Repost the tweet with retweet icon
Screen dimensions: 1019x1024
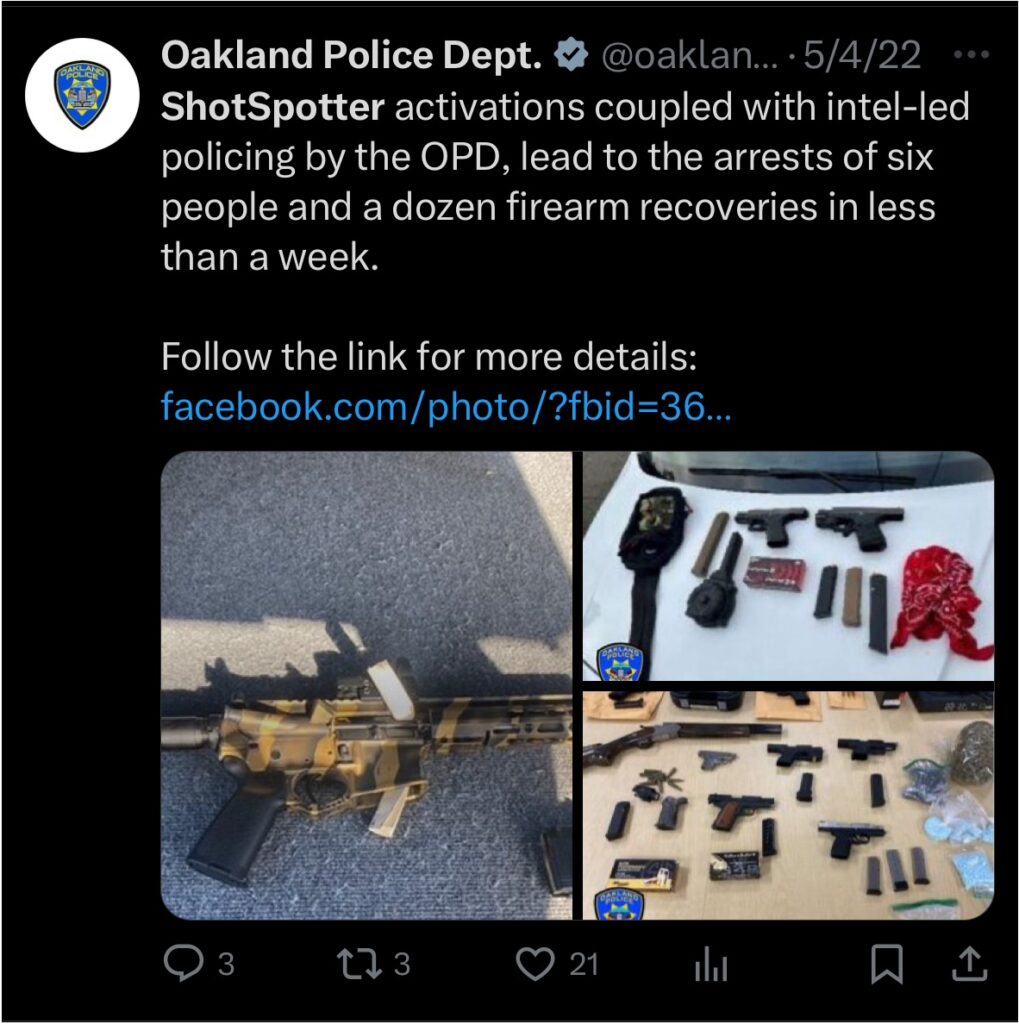pyautogui.click(x=359, y=964)
